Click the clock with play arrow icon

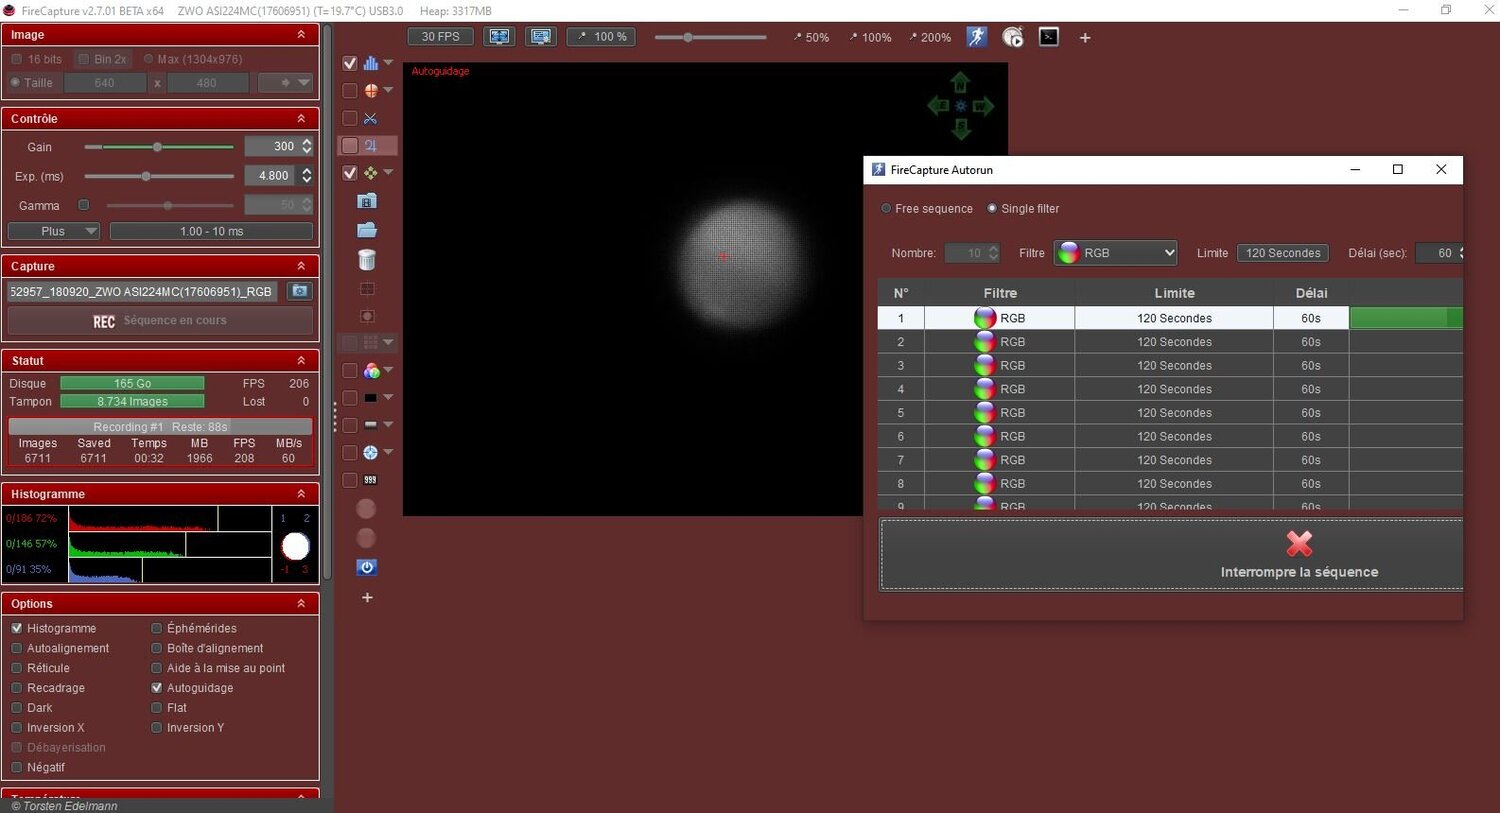(x=1013, y=37)
